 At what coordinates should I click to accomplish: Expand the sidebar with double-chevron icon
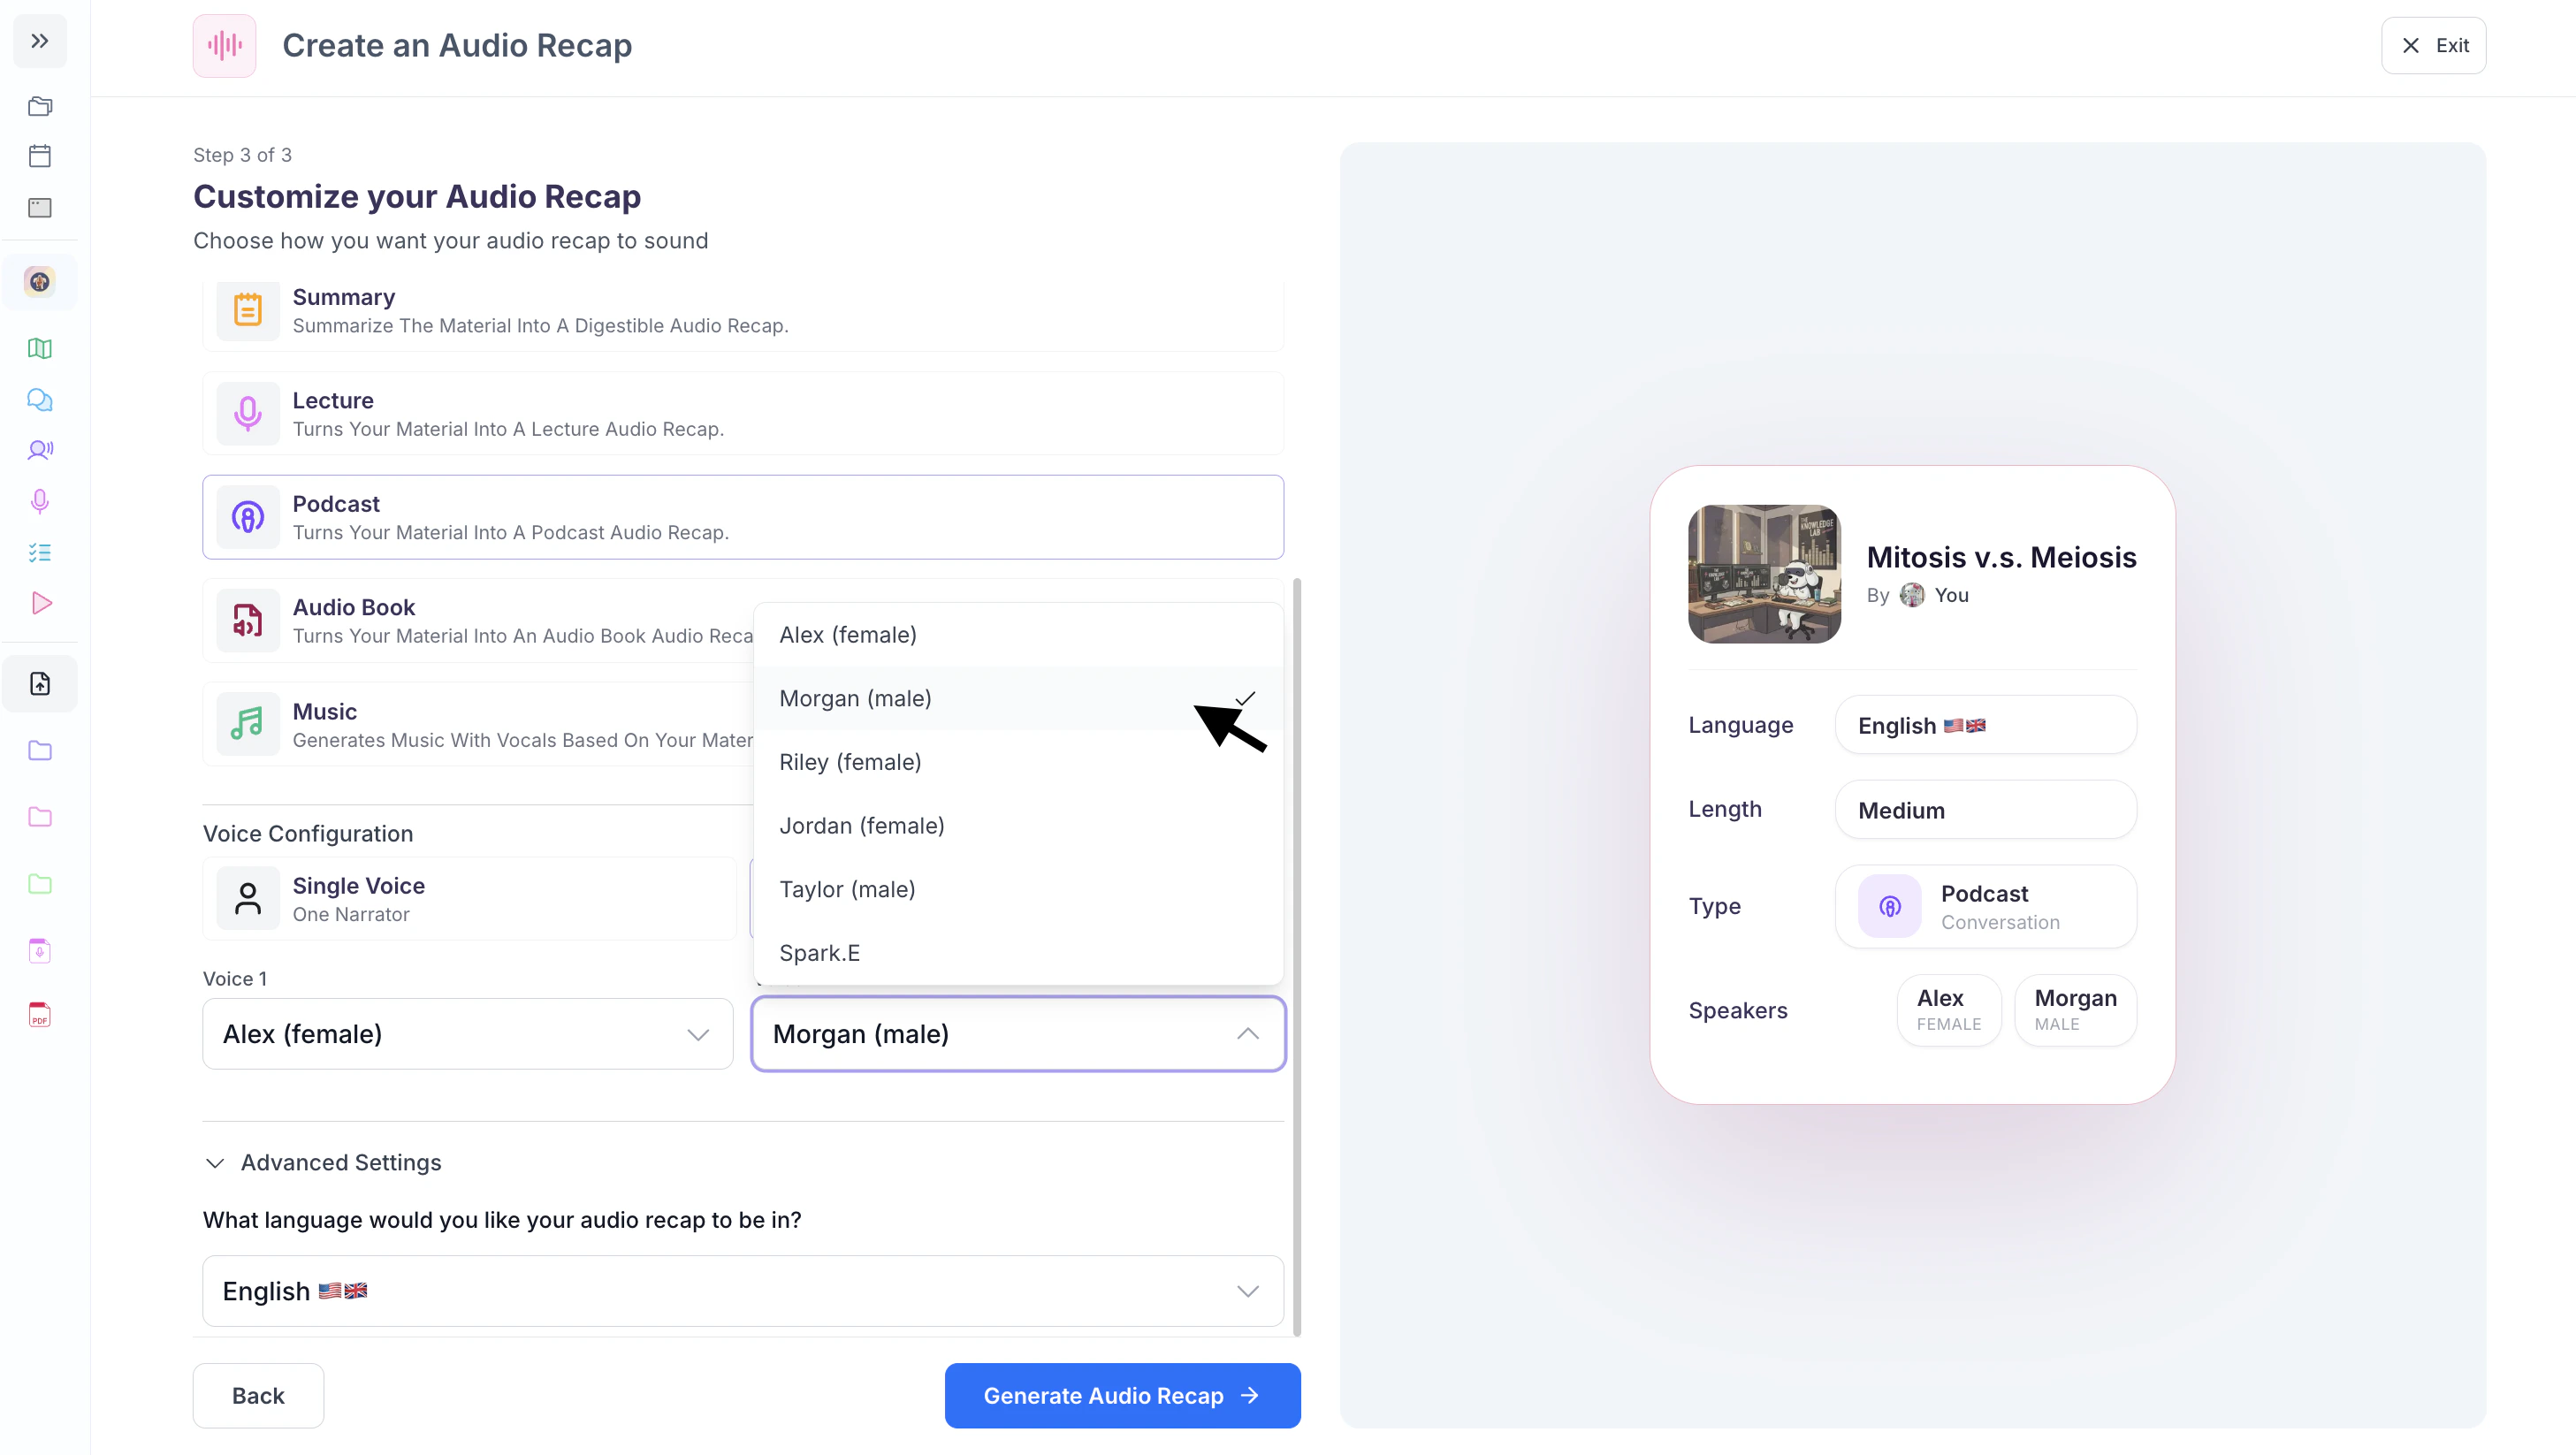[40, 41]
